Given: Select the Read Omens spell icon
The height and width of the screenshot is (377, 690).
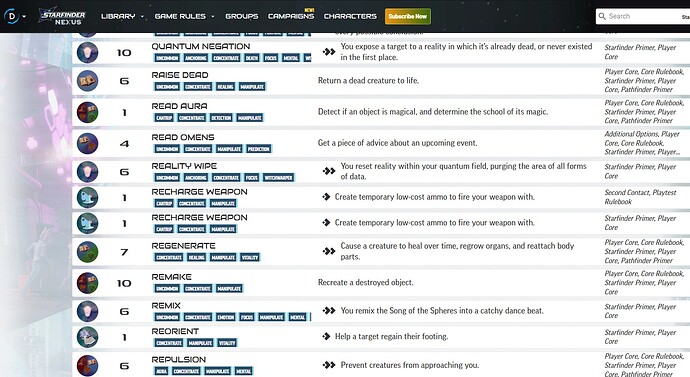Looking at the screenshot, I should click(87, 143).
